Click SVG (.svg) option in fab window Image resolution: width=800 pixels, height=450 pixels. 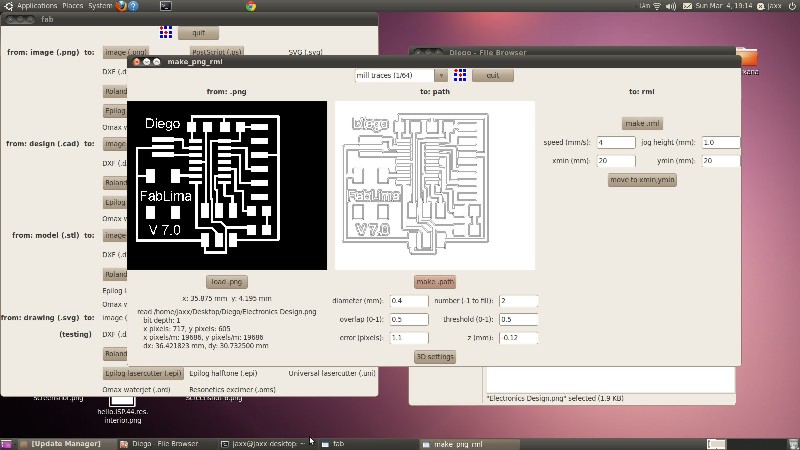click(305, 52)
